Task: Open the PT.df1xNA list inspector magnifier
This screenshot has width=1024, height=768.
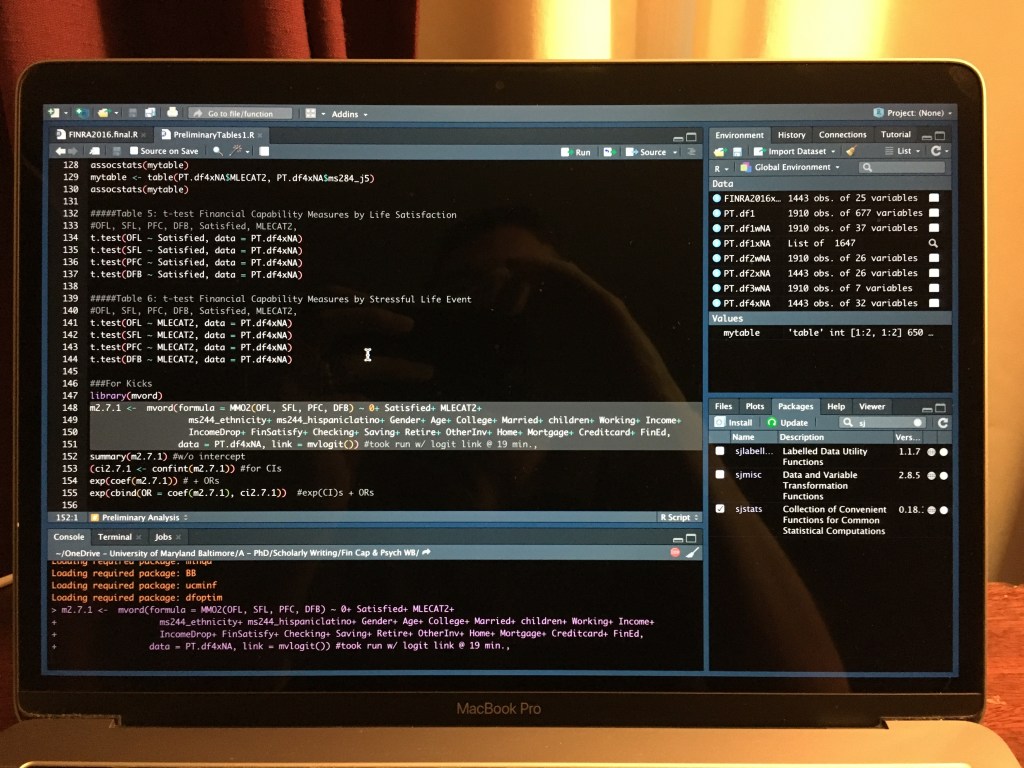Action: pos(933,243)
